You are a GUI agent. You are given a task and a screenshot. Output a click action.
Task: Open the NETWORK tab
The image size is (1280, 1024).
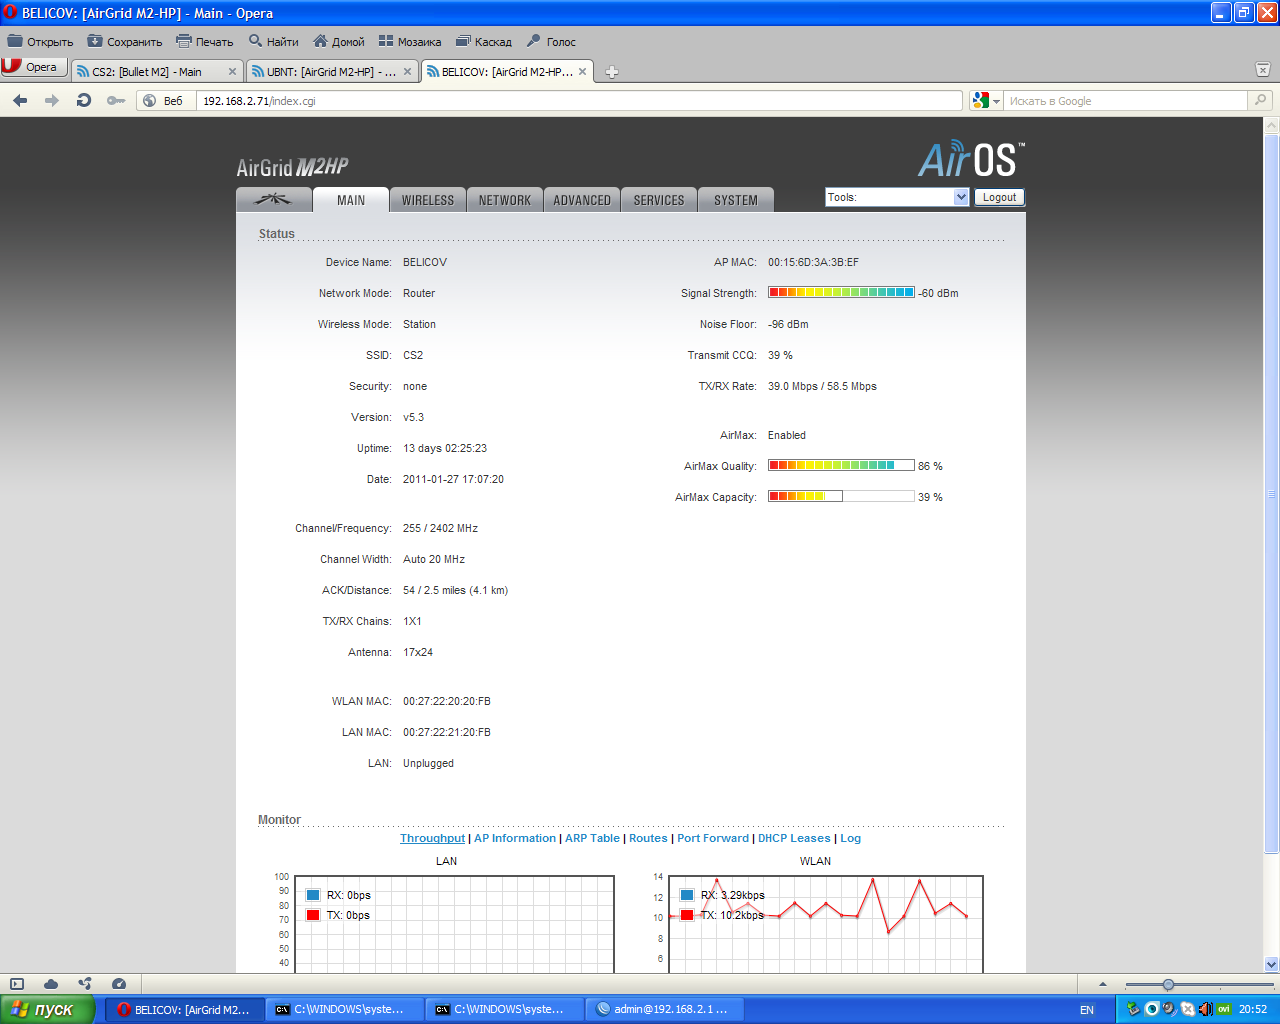point(505,200)
